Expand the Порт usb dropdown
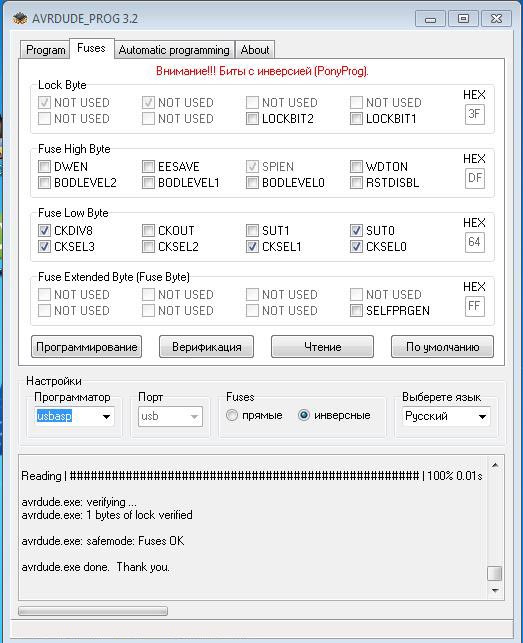The height and width of the screenshot is (643, 523). [170, 417]
